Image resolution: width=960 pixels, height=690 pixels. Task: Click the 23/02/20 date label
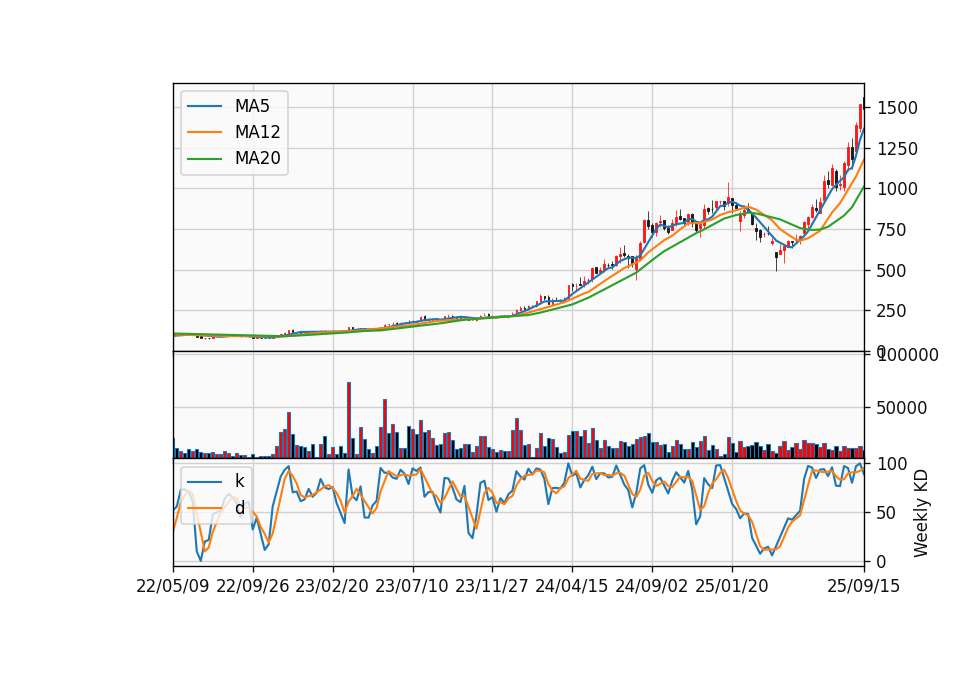click(x=332, y=587)
